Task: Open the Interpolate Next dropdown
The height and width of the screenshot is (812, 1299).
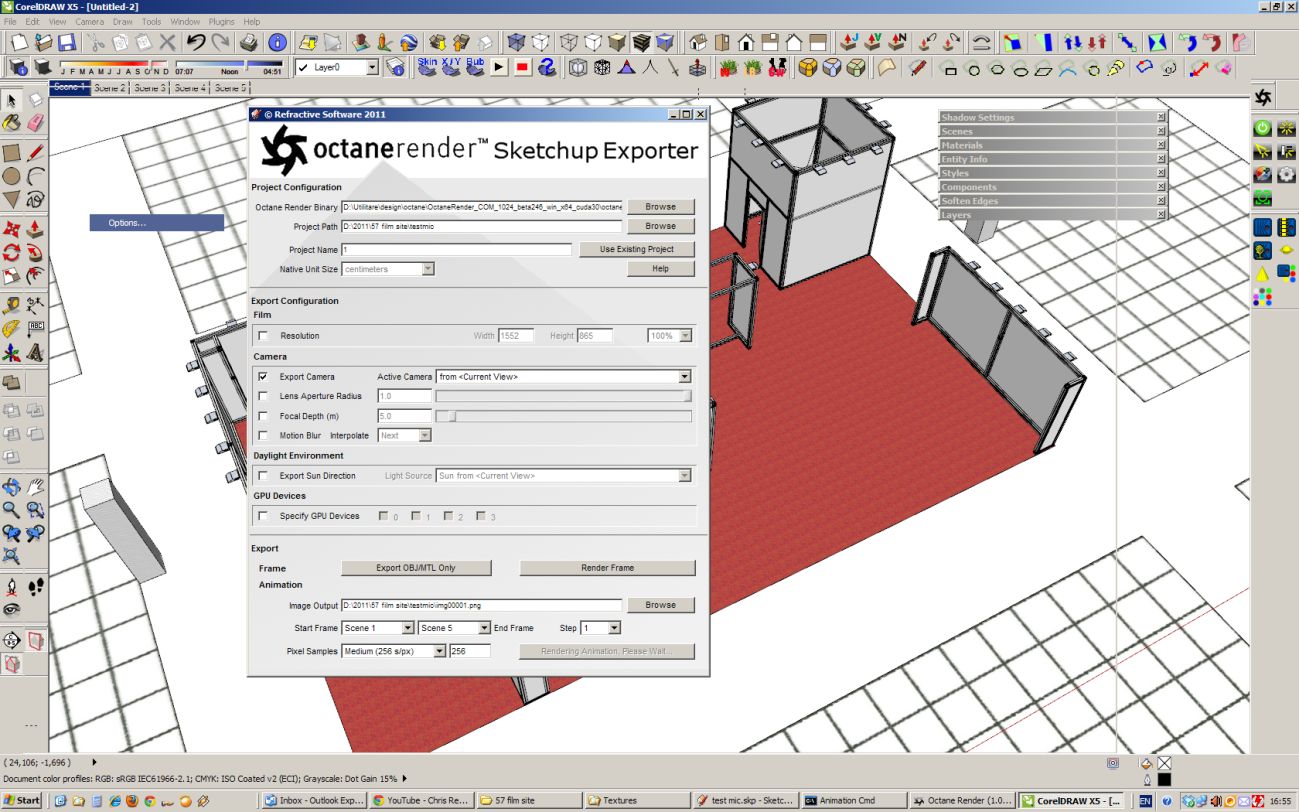Action: point(425,435)
